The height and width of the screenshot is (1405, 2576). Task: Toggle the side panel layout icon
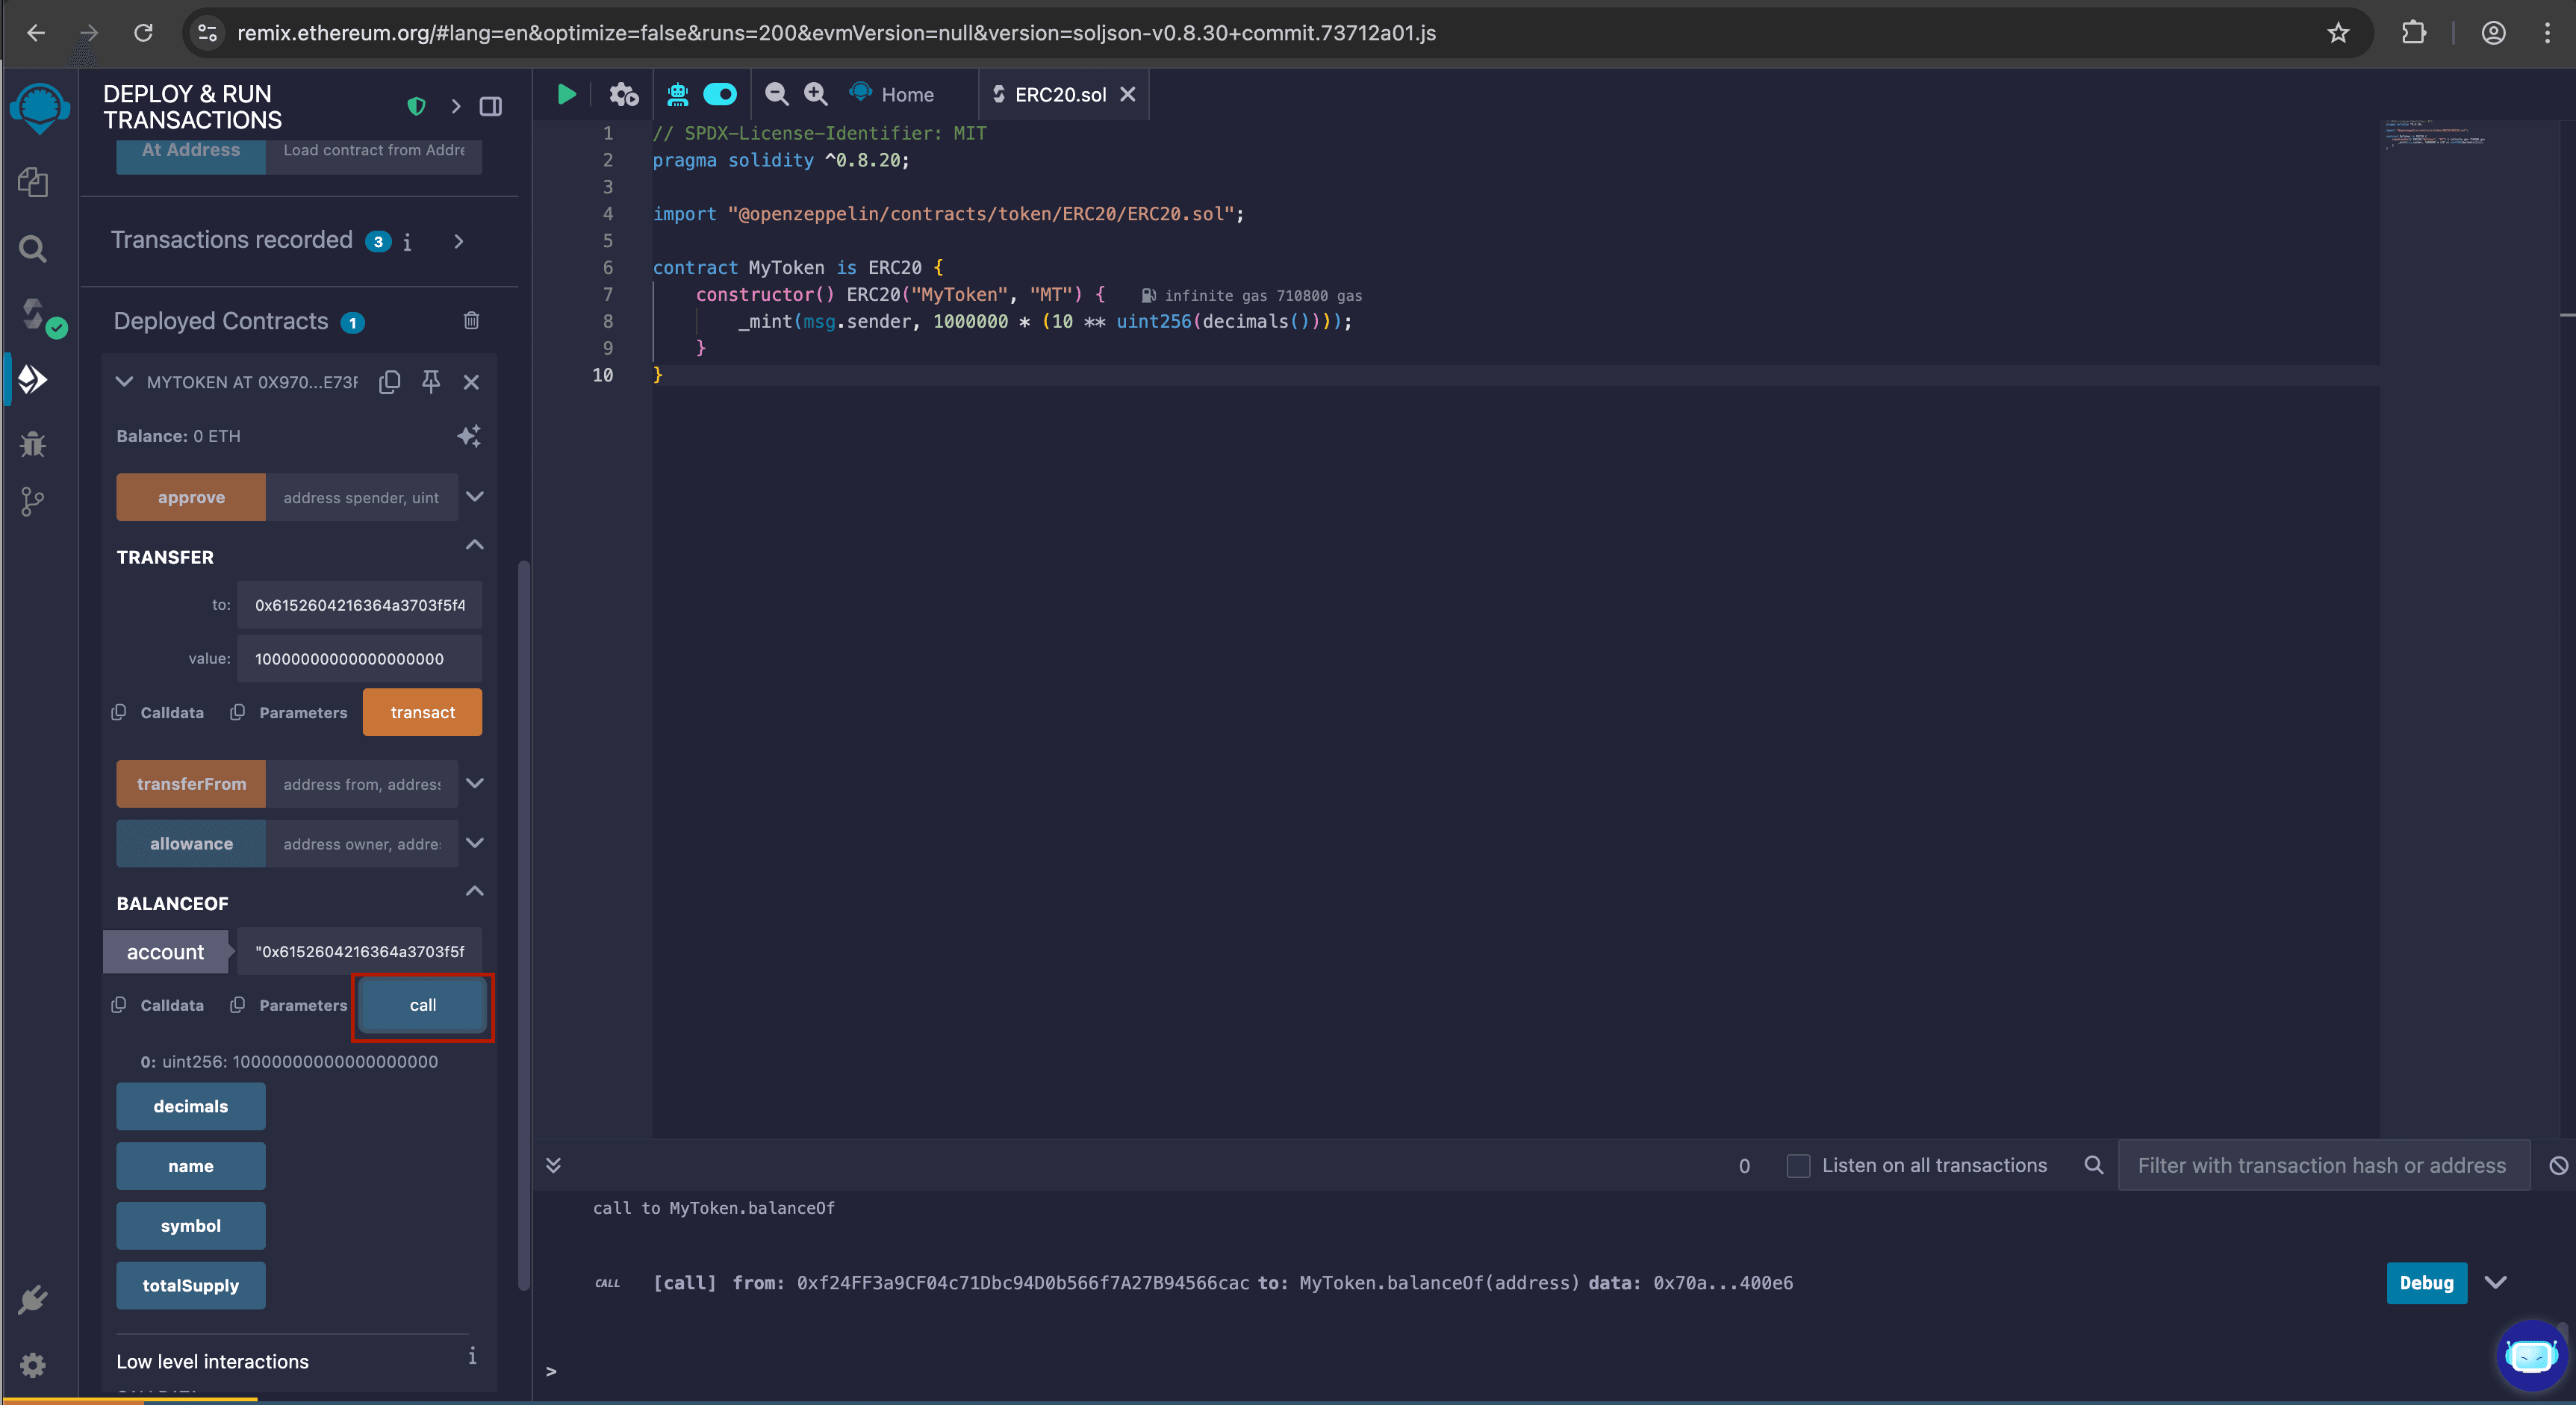[x=490, y=106]
